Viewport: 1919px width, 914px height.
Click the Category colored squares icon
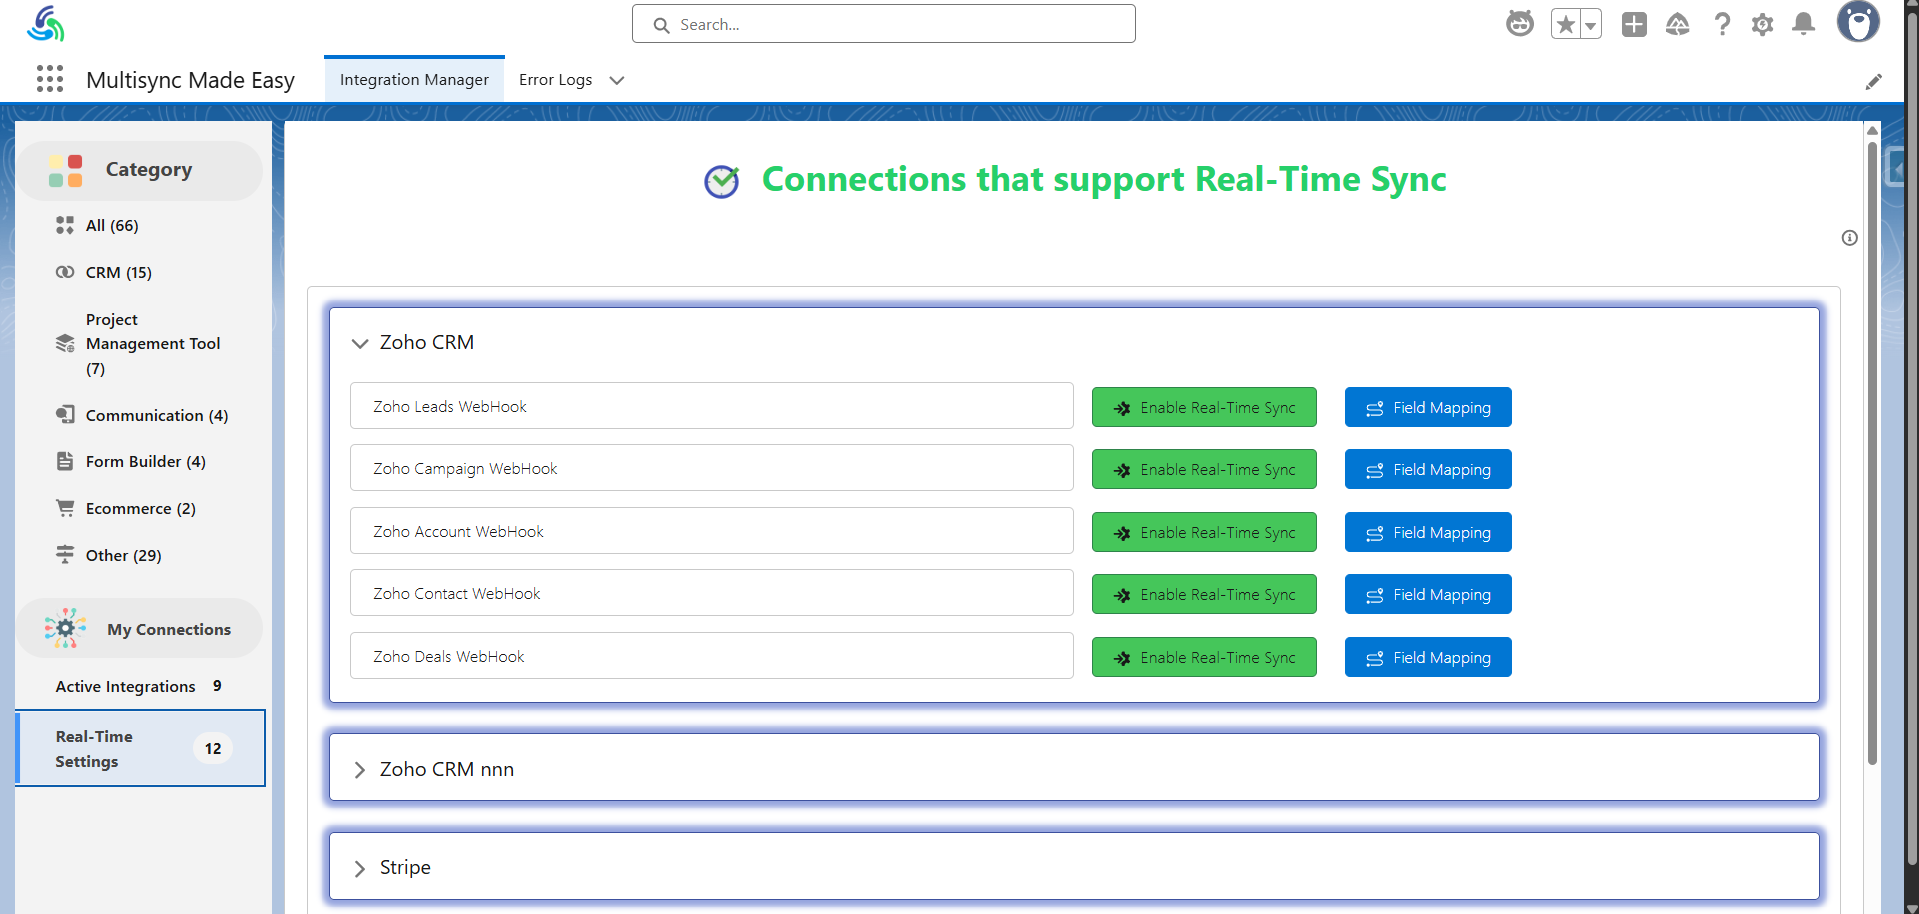[x=66, y=170]
